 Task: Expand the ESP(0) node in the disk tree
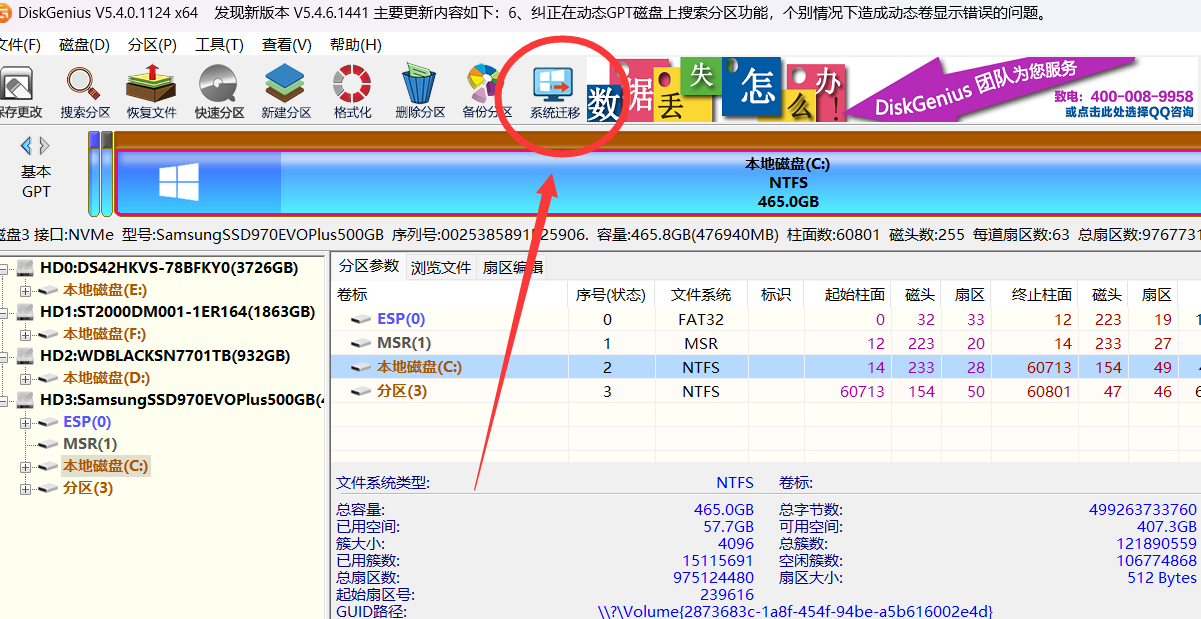pos(25,424)
